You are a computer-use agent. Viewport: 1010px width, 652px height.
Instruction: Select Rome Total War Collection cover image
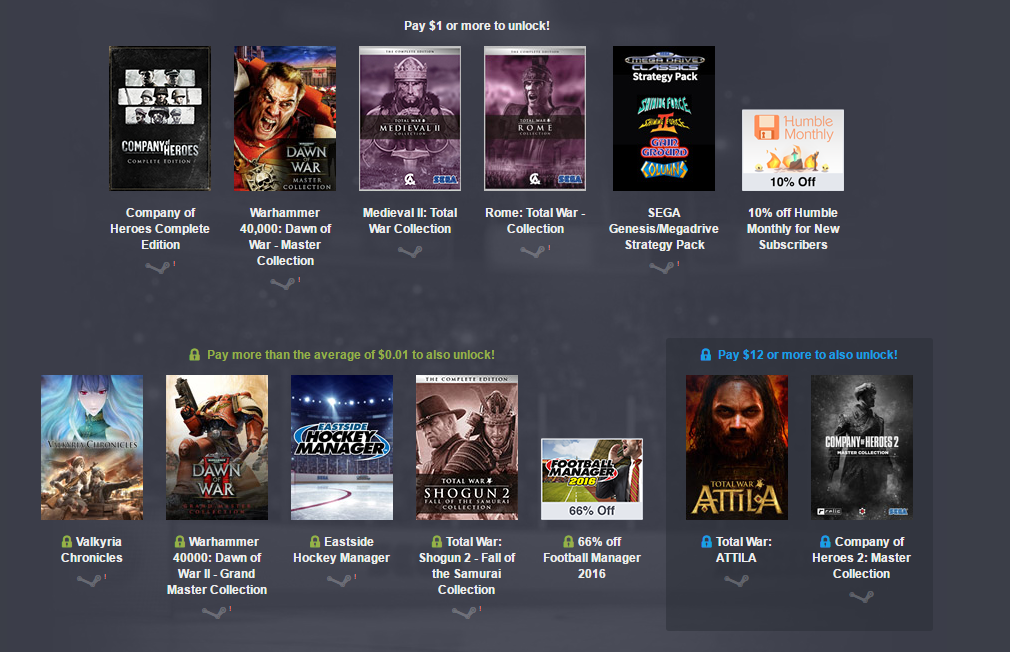(535, 119)
